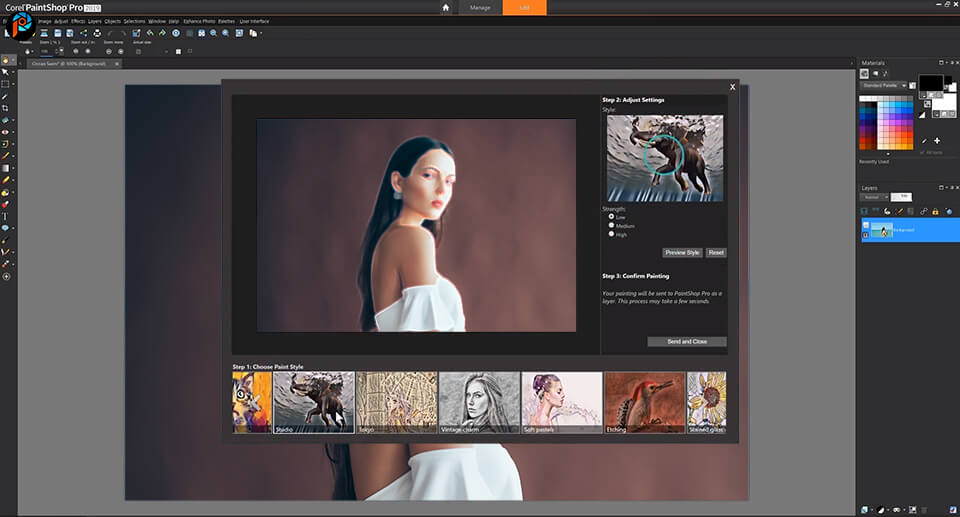
Task: Select the Red Eye tool
Action: (x=6, y=132)
